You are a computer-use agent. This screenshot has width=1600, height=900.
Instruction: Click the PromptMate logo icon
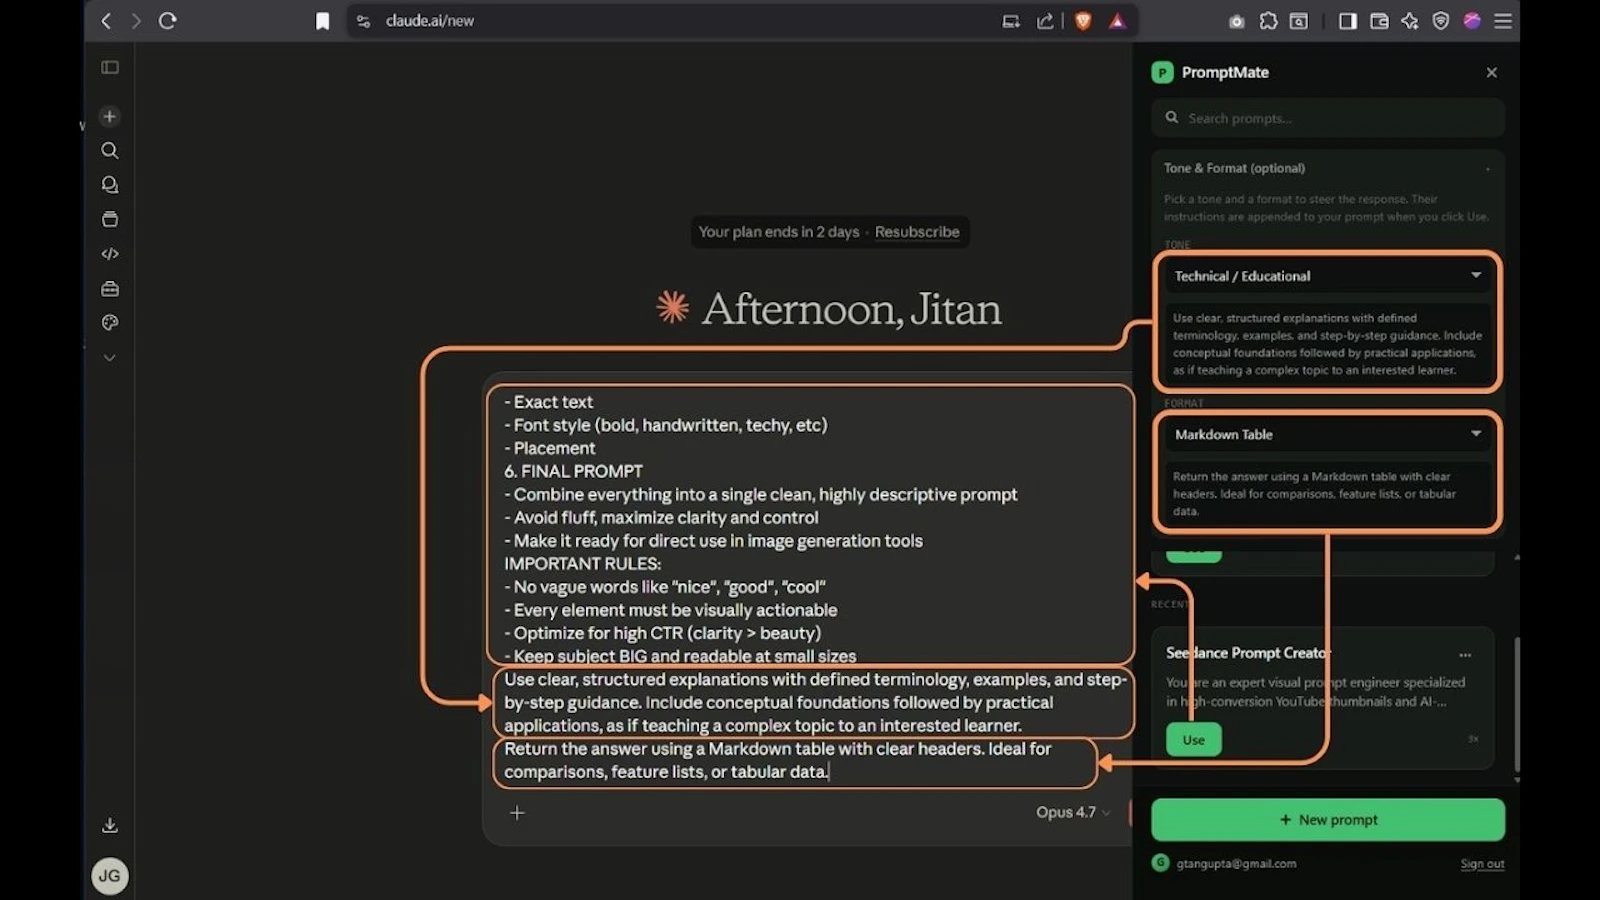(x=1162, y=73)
